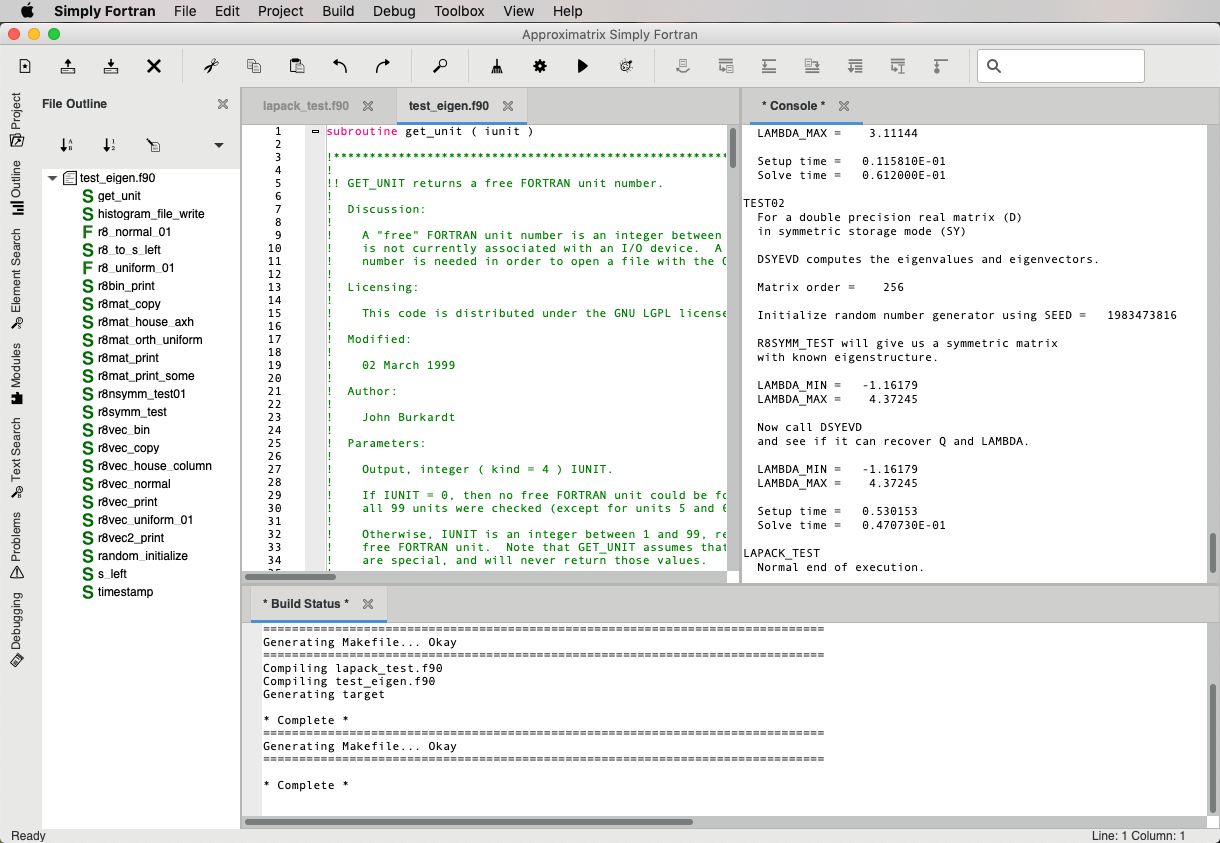The image size is (1220, 843).
Task: Open the Element Search side tab
Action: click(16, 279)
